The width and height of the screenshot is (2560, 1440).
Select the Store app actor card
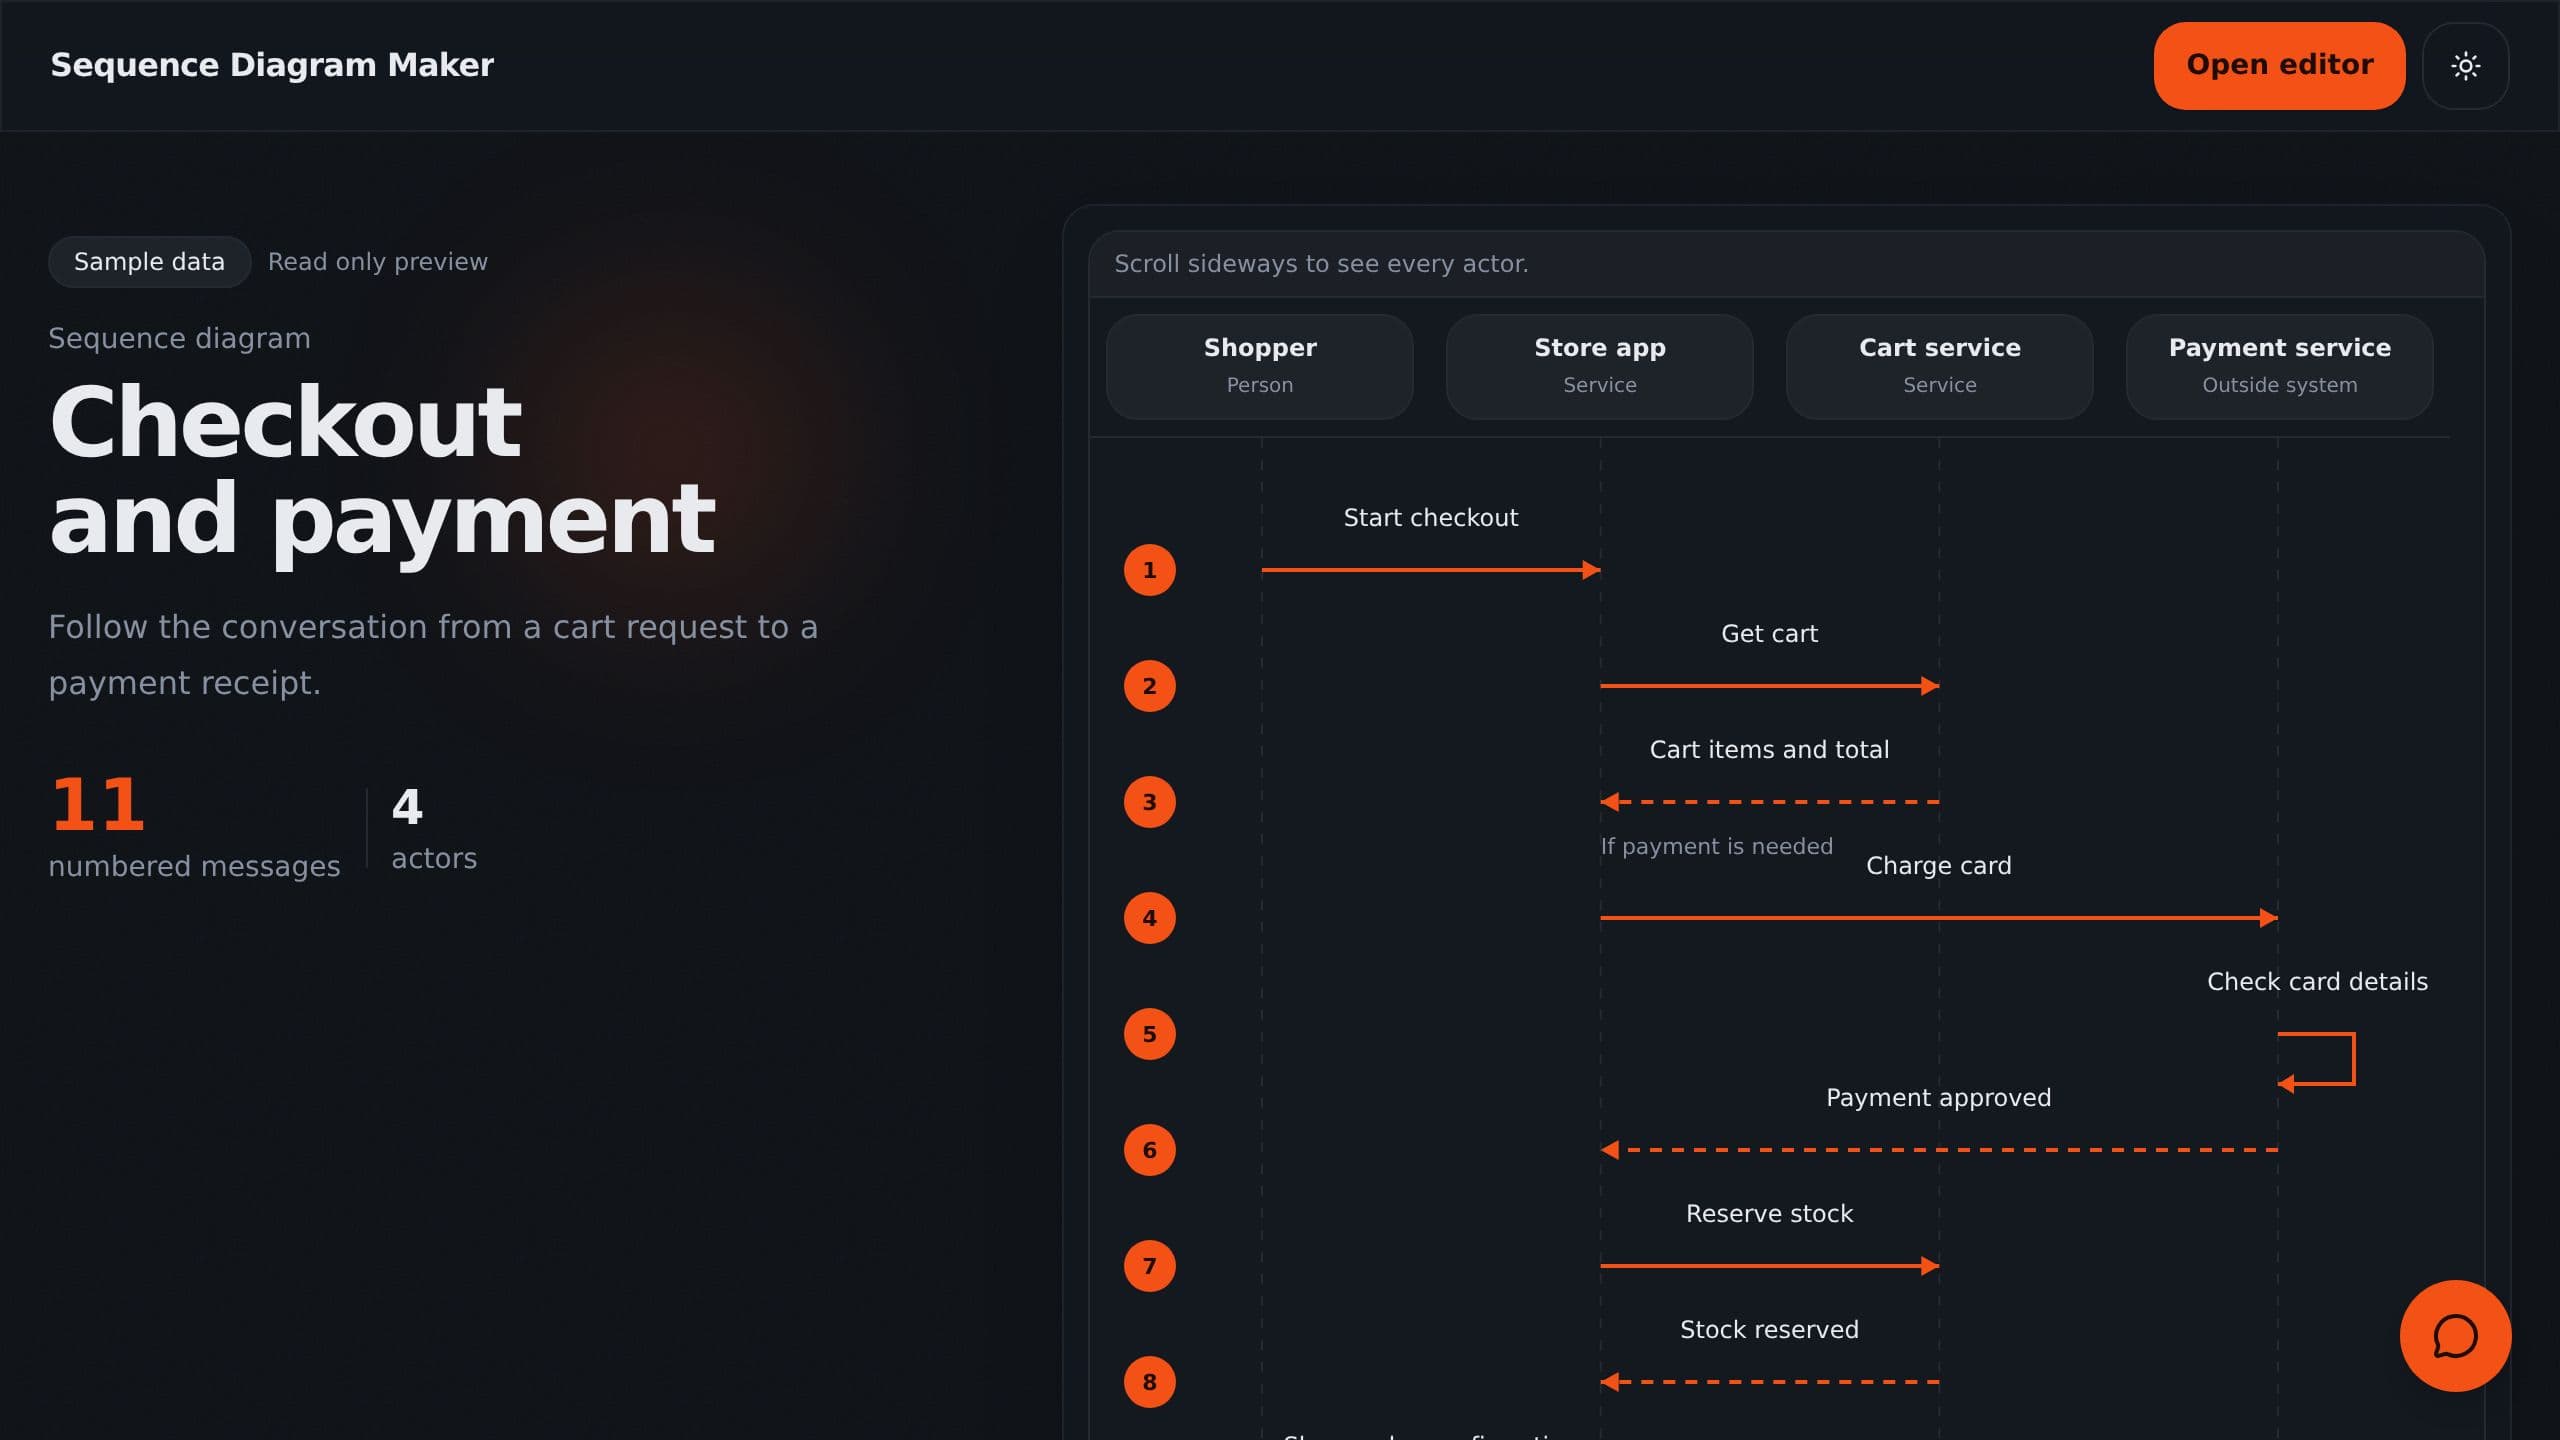(x=1599, y=366)
